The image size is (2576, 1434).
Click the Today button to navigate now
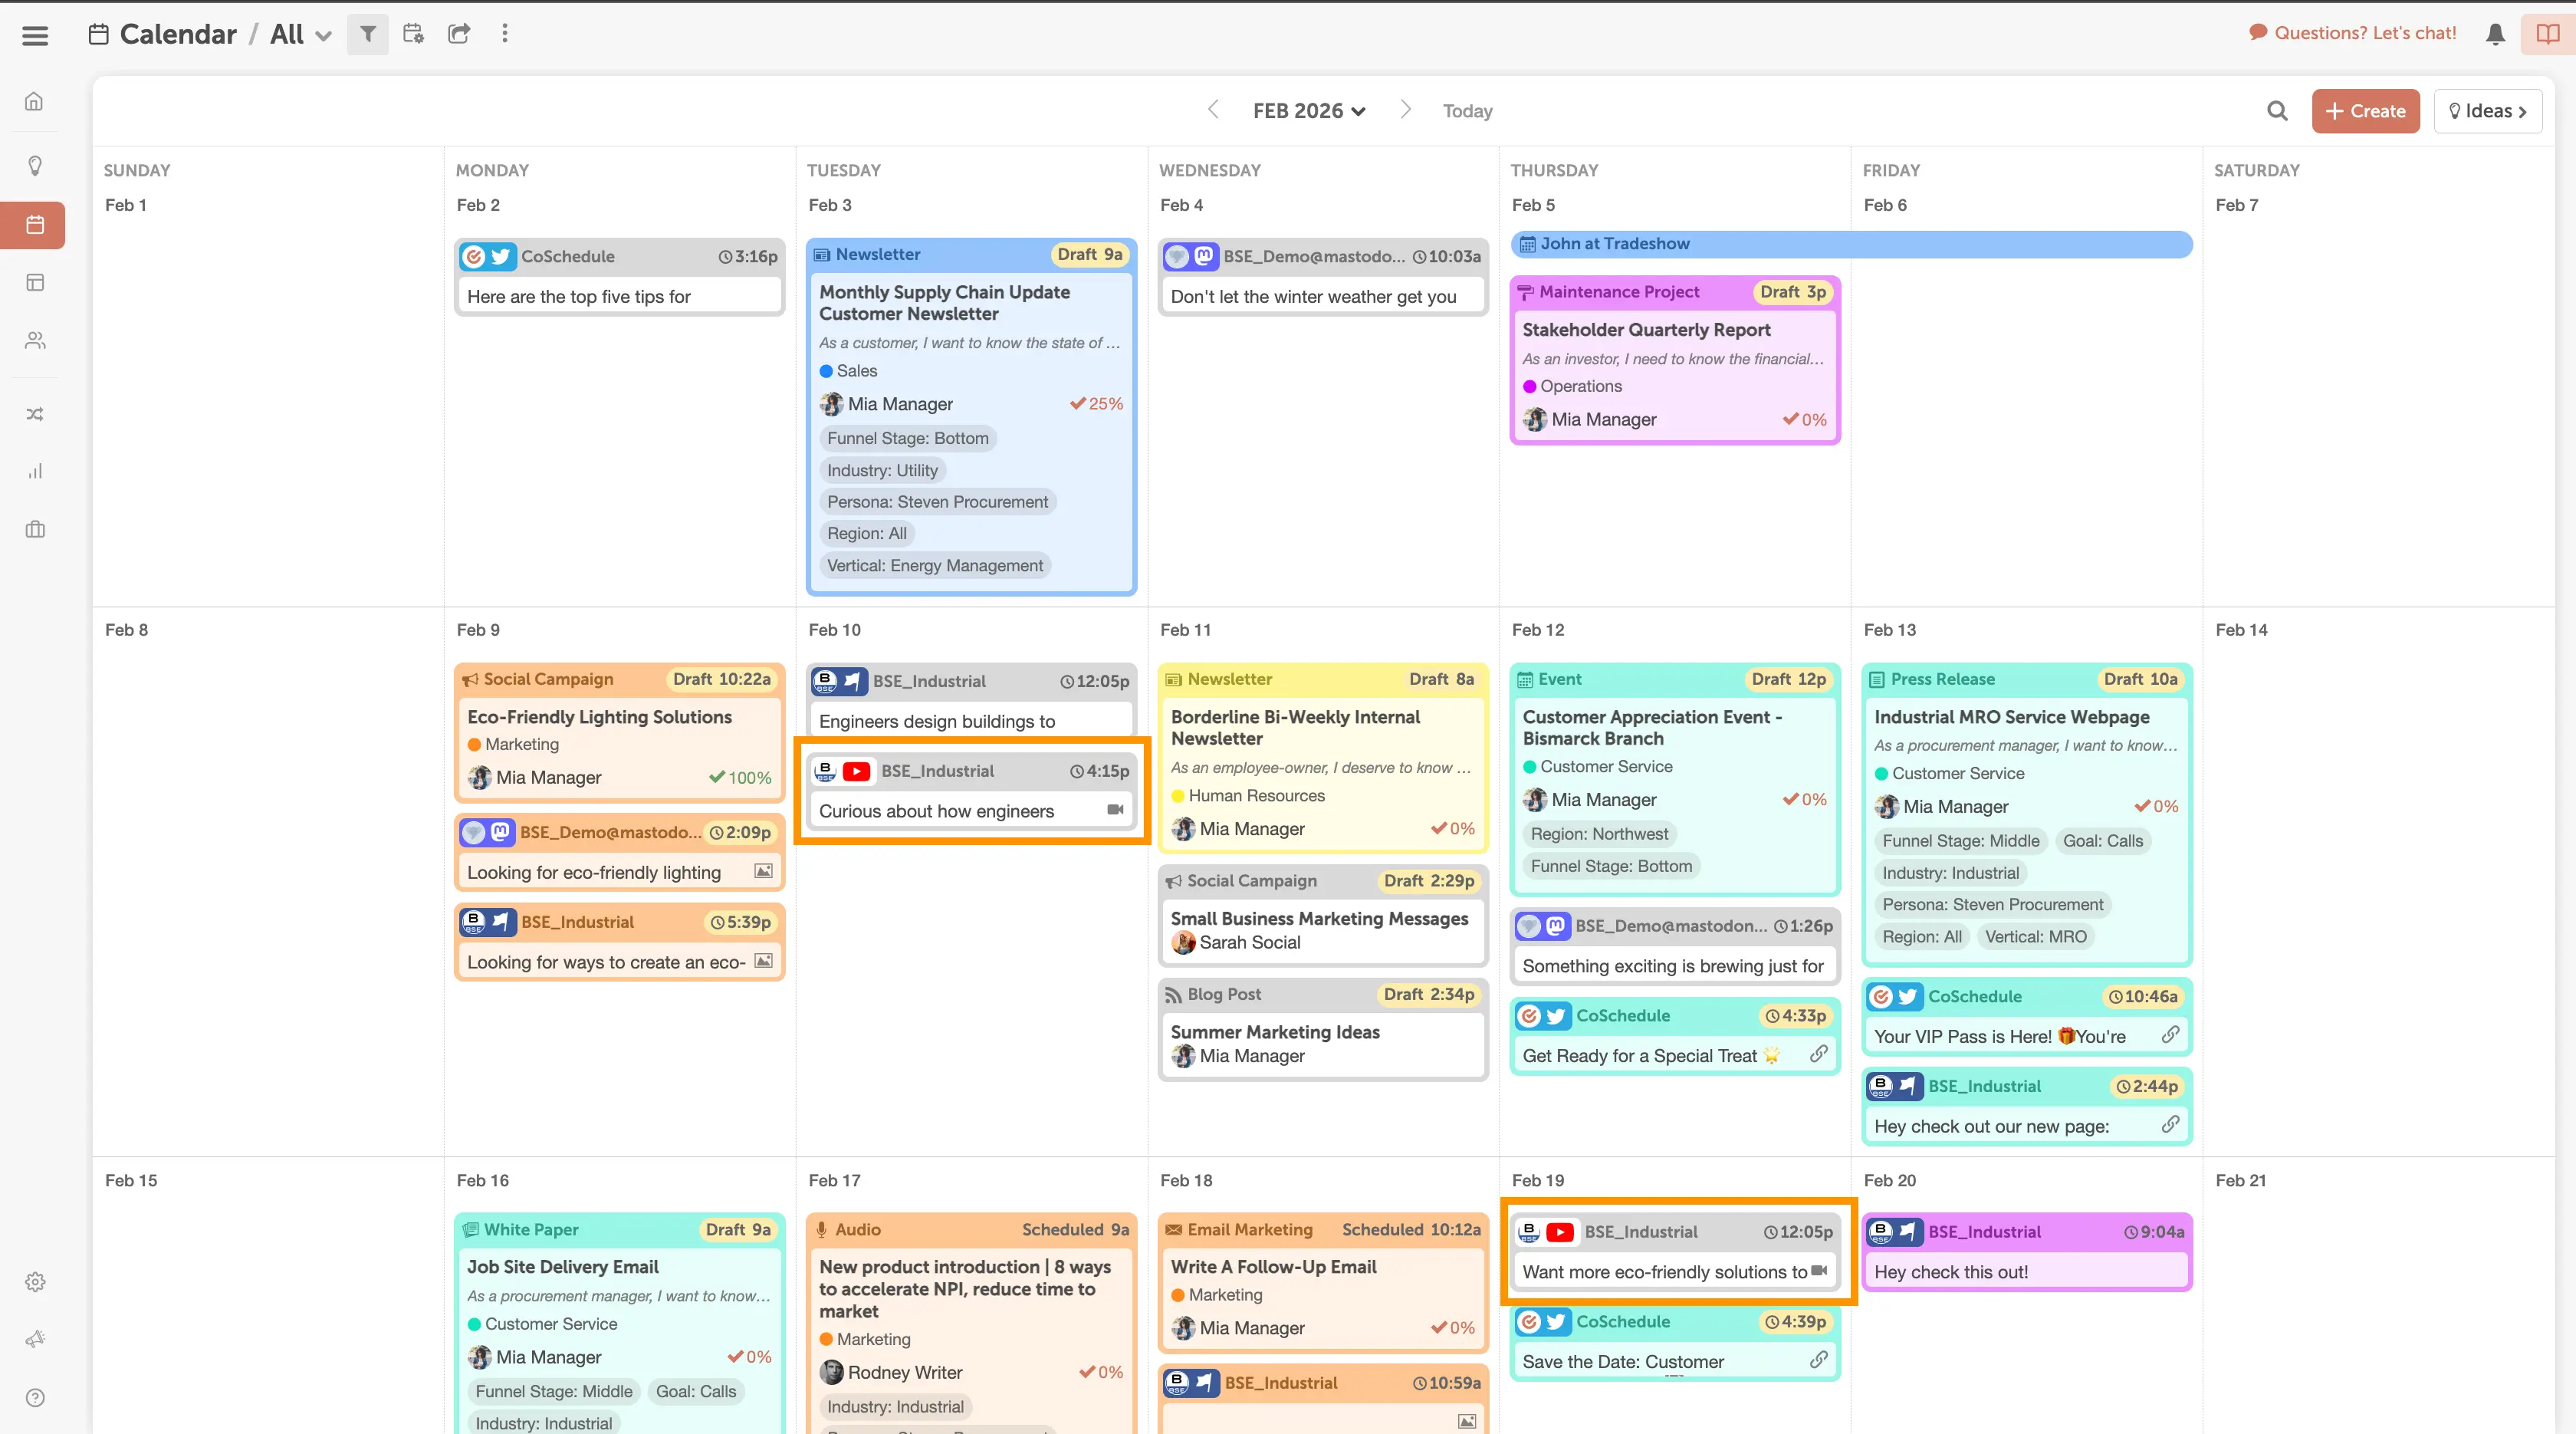pyautogui.click(x=1467, y=110)
